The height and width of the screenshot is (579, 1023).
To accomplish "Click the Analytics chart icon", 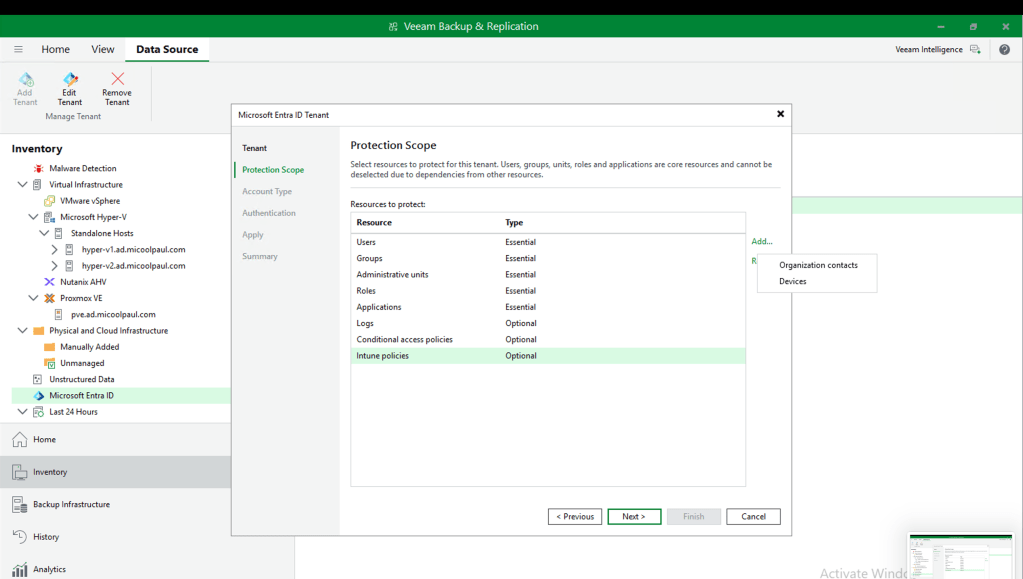I will pos(20,569).
